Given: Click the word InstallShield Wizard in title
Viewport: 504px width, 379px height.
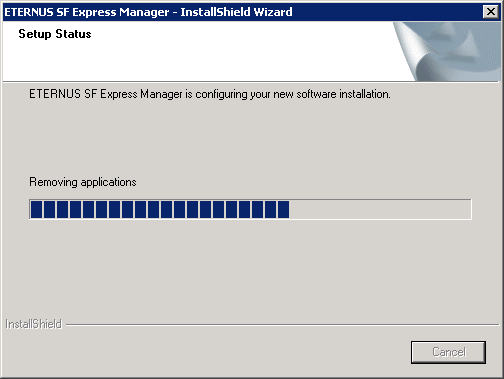Looking at the screenshot, I should point(236,12).
